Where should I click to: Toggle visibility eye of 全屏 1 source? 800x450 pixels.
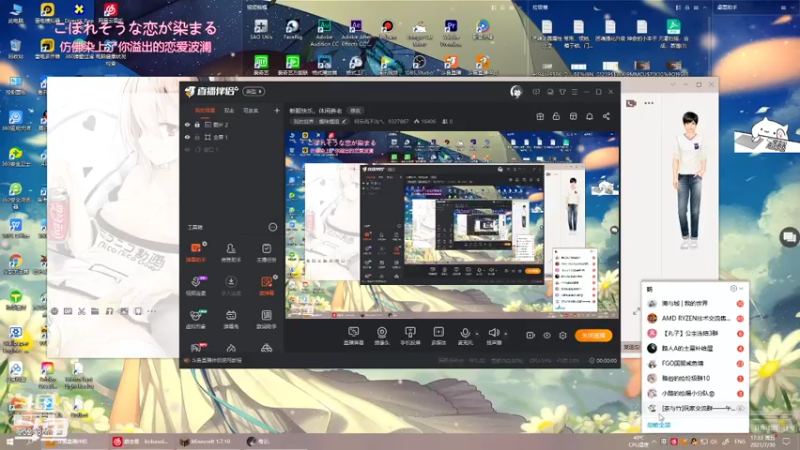pyautogui.click(x=187, y=137)
